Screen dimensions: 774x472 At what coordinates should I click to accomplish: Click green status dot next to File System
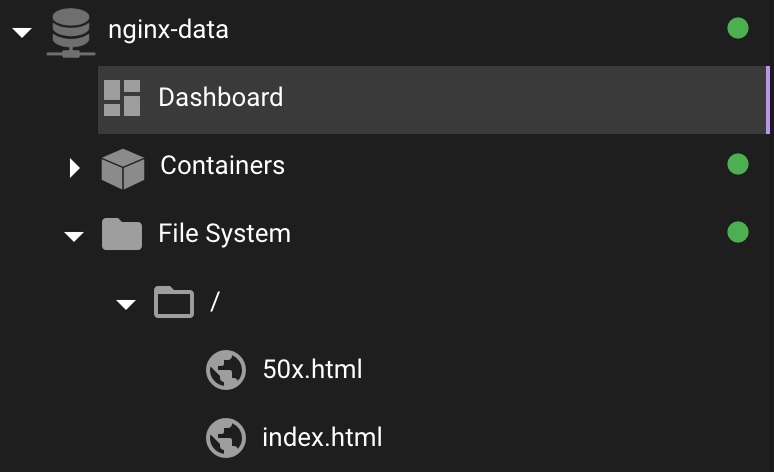click(x=738, y=232)
